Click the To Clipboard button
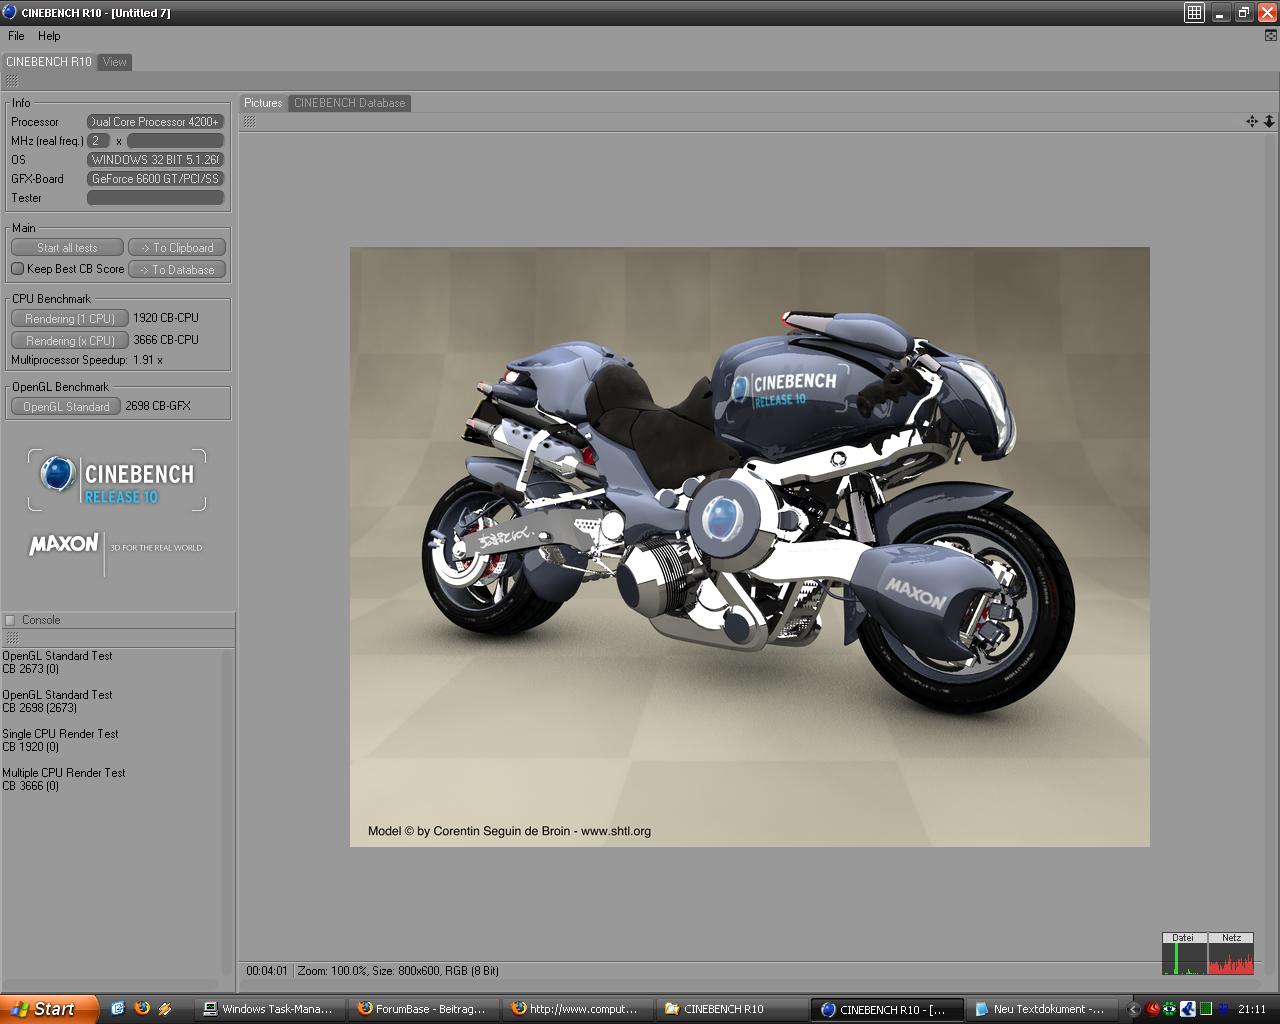The height and width of the screenshot is (1024, 1280). (177, 248)
